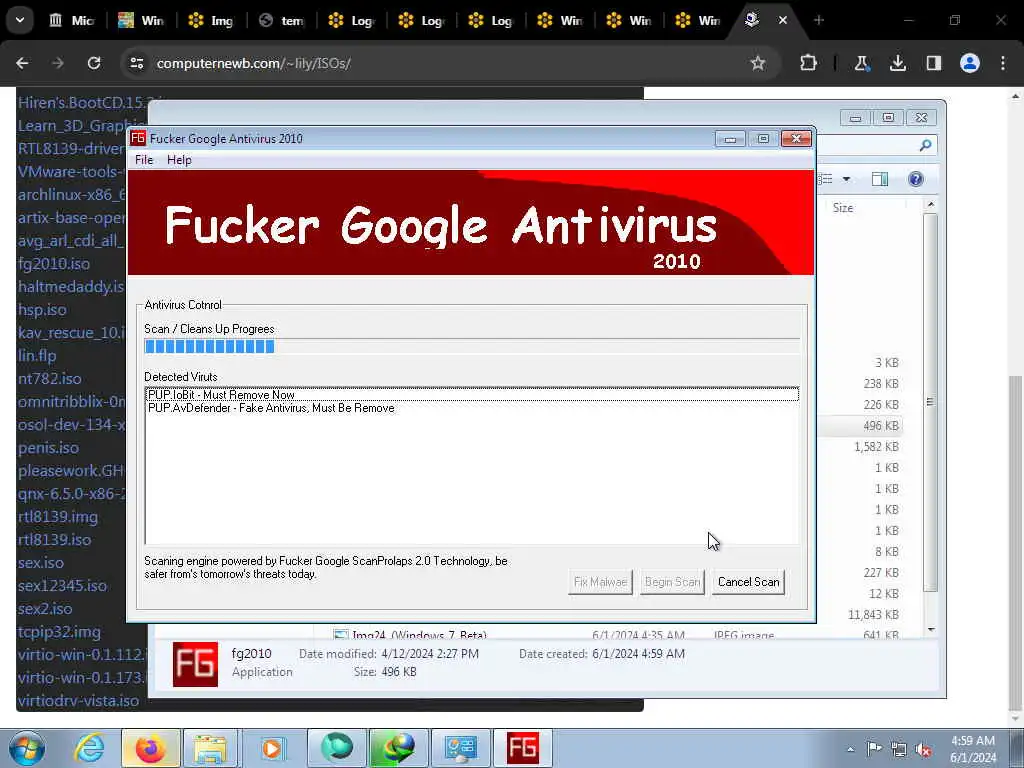Screen dimensions: 1024x768
Task: Launch Internet Explorer from taskbar
Action: [89, 749]
